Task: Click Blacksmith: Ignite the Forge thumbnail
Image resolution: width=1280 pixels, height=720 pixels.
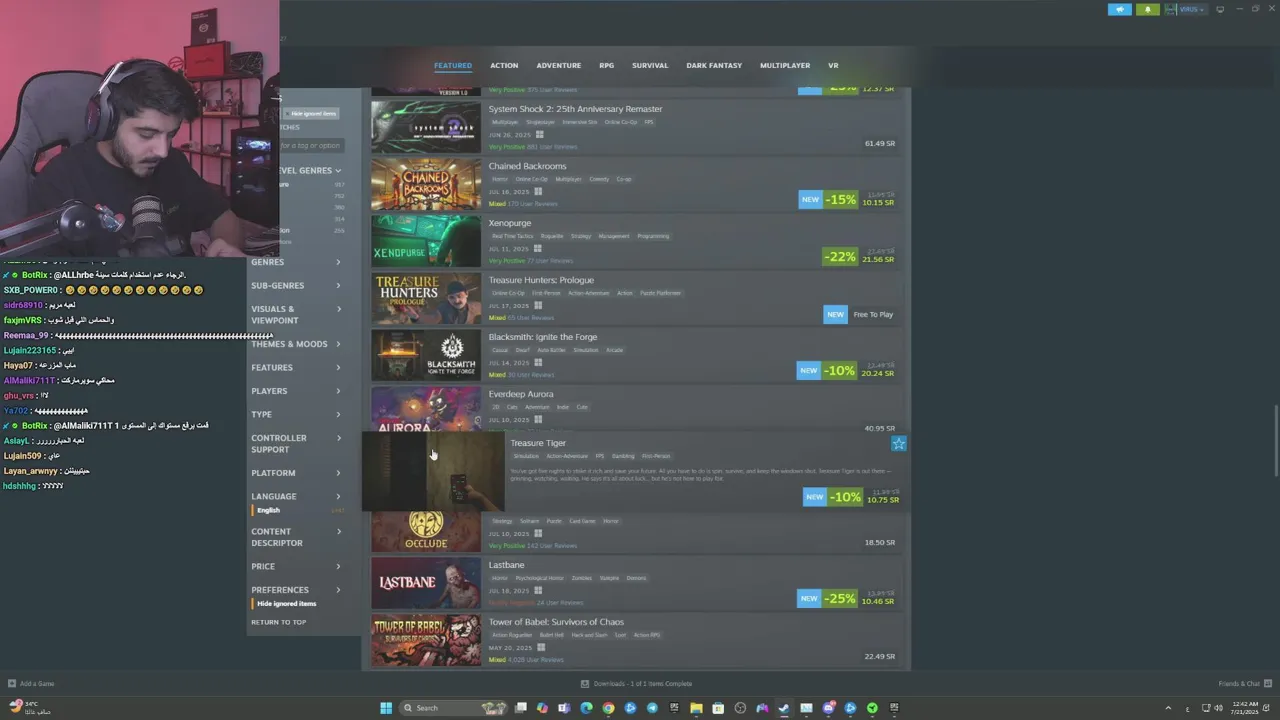Action: coord(426,355)
